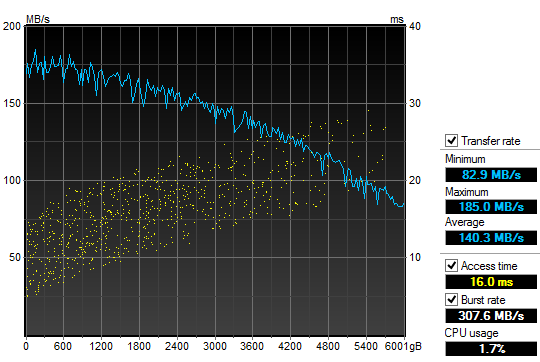Viewport: 540px width, 362px height.
Task: Select the Minimum value 82.9 MB/s
Action: 491,175
